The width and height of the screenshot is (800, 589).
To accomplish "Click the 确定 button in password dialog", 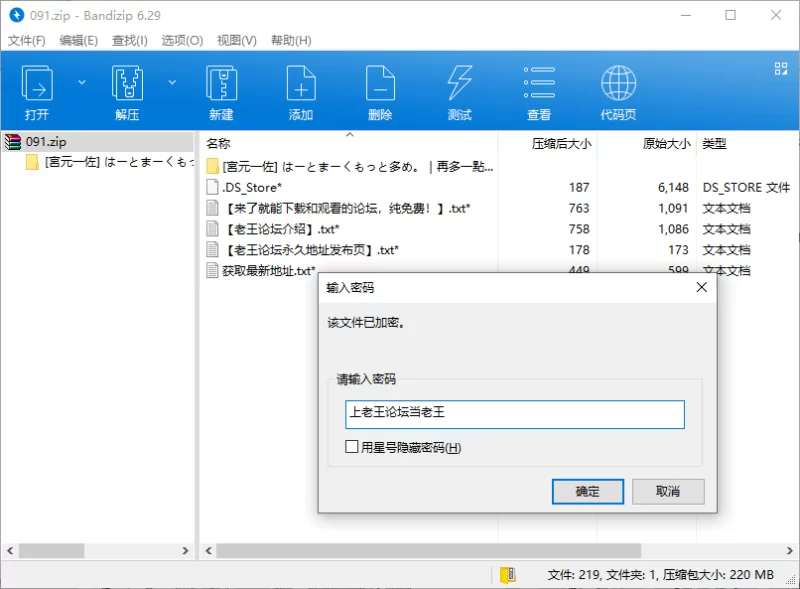I will tap(588, 492).
